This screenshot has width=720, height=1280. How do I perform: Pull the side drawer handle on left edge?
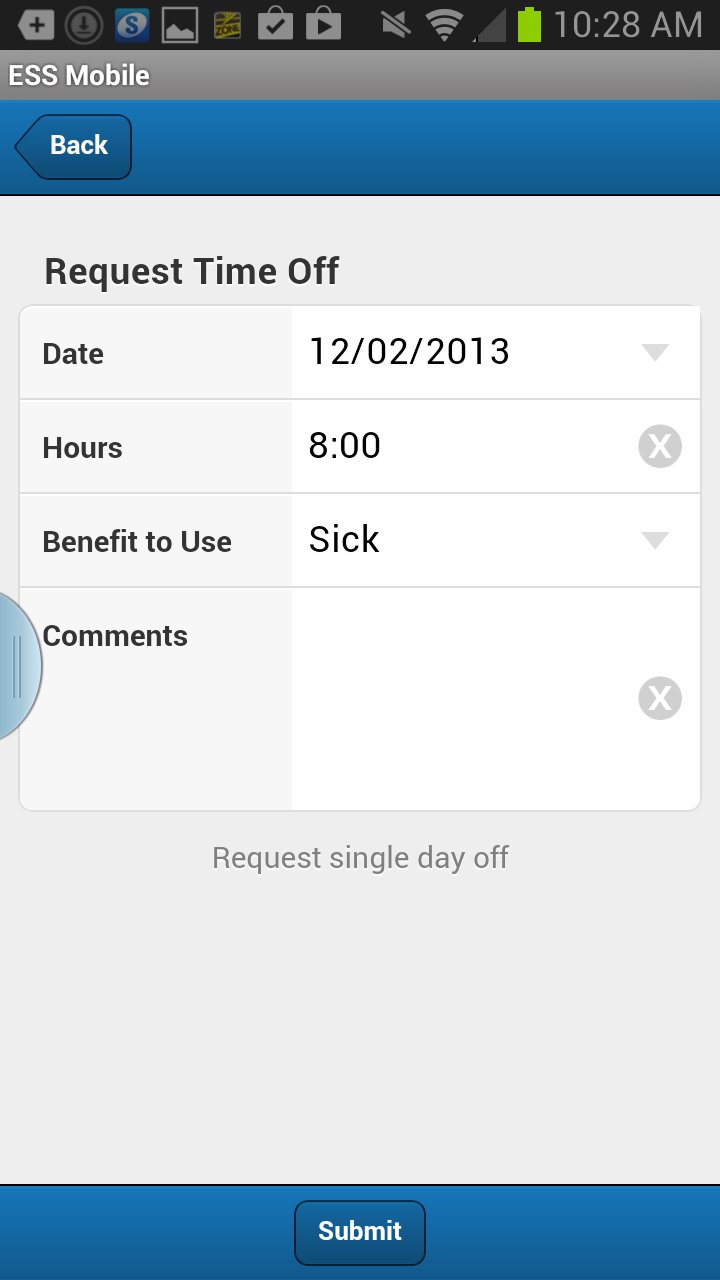point(16,666)
